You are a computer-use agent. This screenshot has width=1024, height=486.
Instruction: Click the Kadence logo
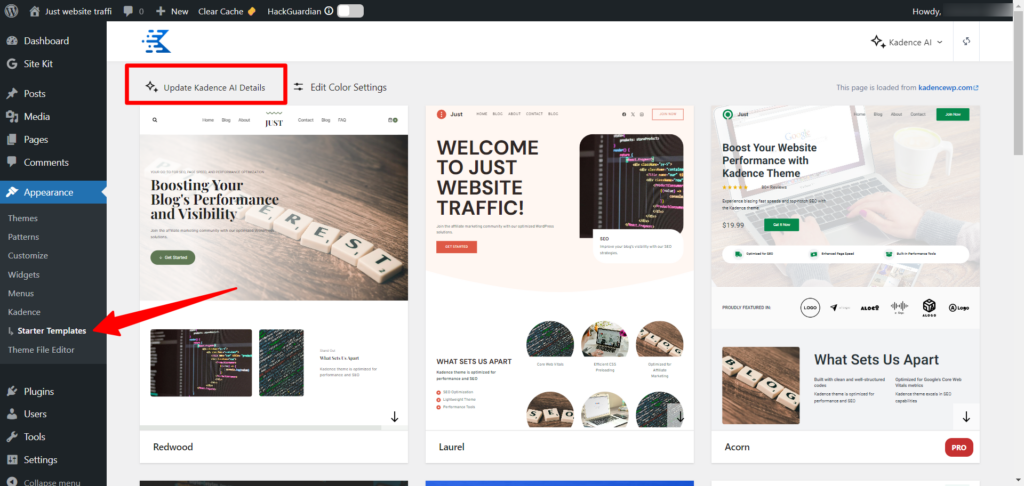click(157, 41)
